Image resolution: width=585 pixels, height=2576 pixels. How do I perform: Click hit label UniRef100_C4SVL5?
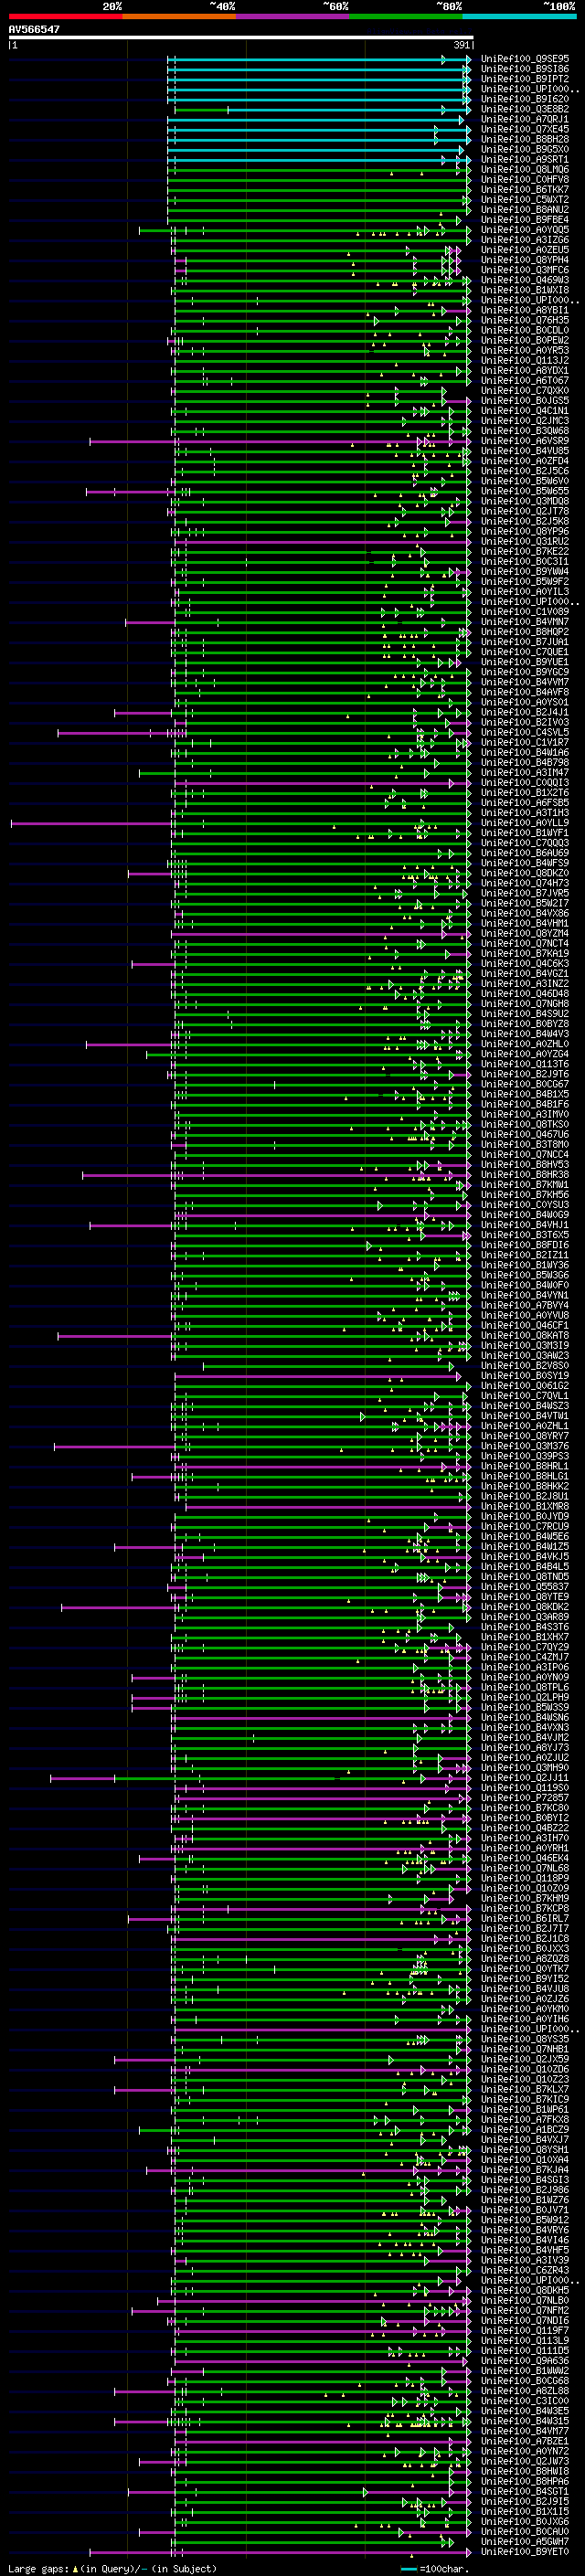tap(525, 732)
